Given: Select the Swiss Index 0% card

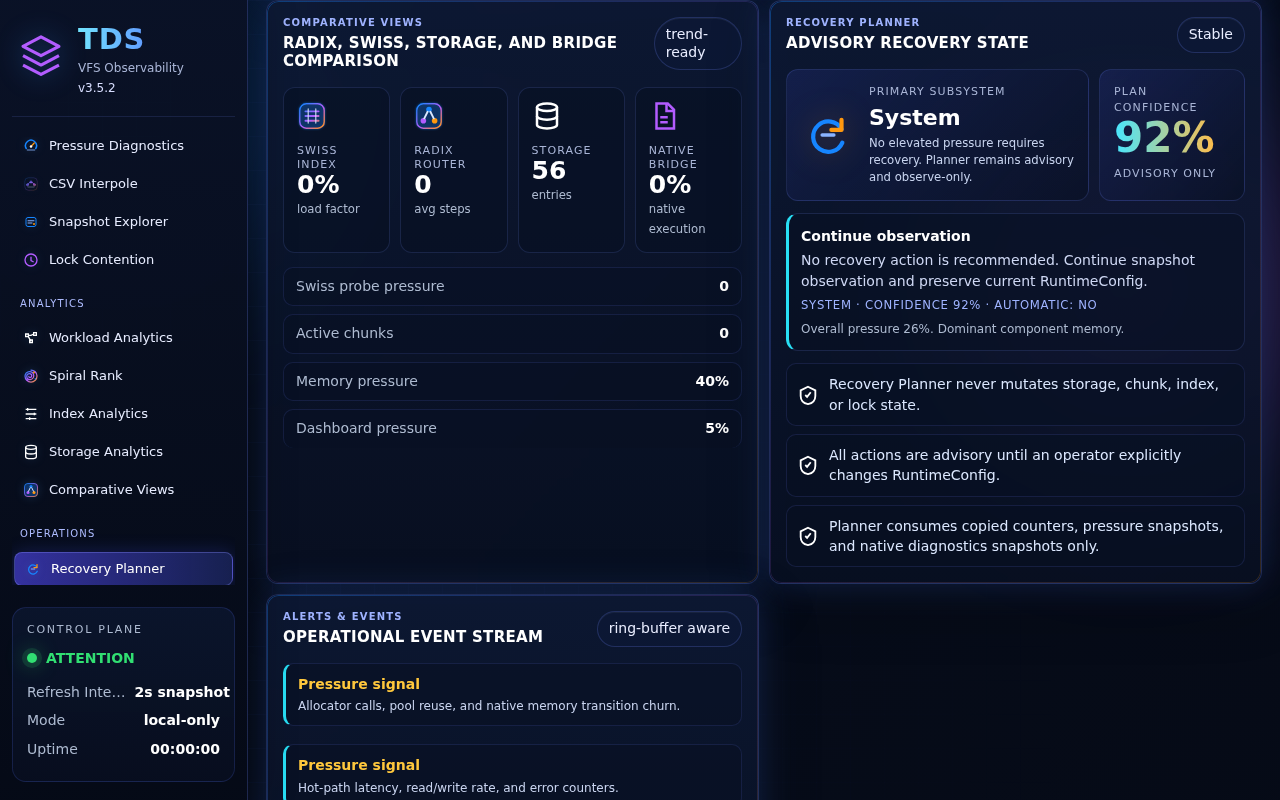Looking at the screenshot, I should [x=336, y=170].
